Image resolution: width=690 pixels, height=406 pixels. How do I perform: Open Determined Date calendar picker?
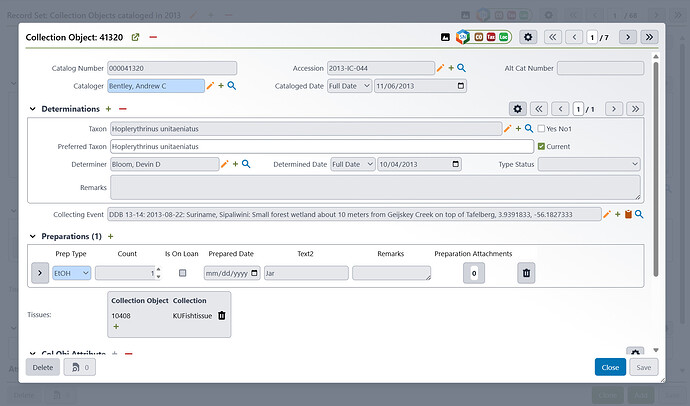click(455, 164)
